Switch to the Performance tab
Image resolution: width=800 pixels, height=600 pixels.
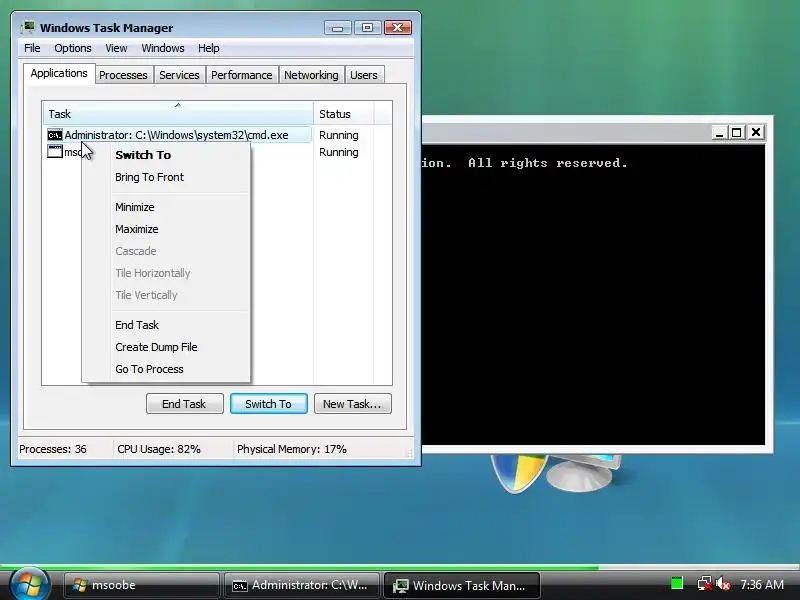(x=242, y=75)
